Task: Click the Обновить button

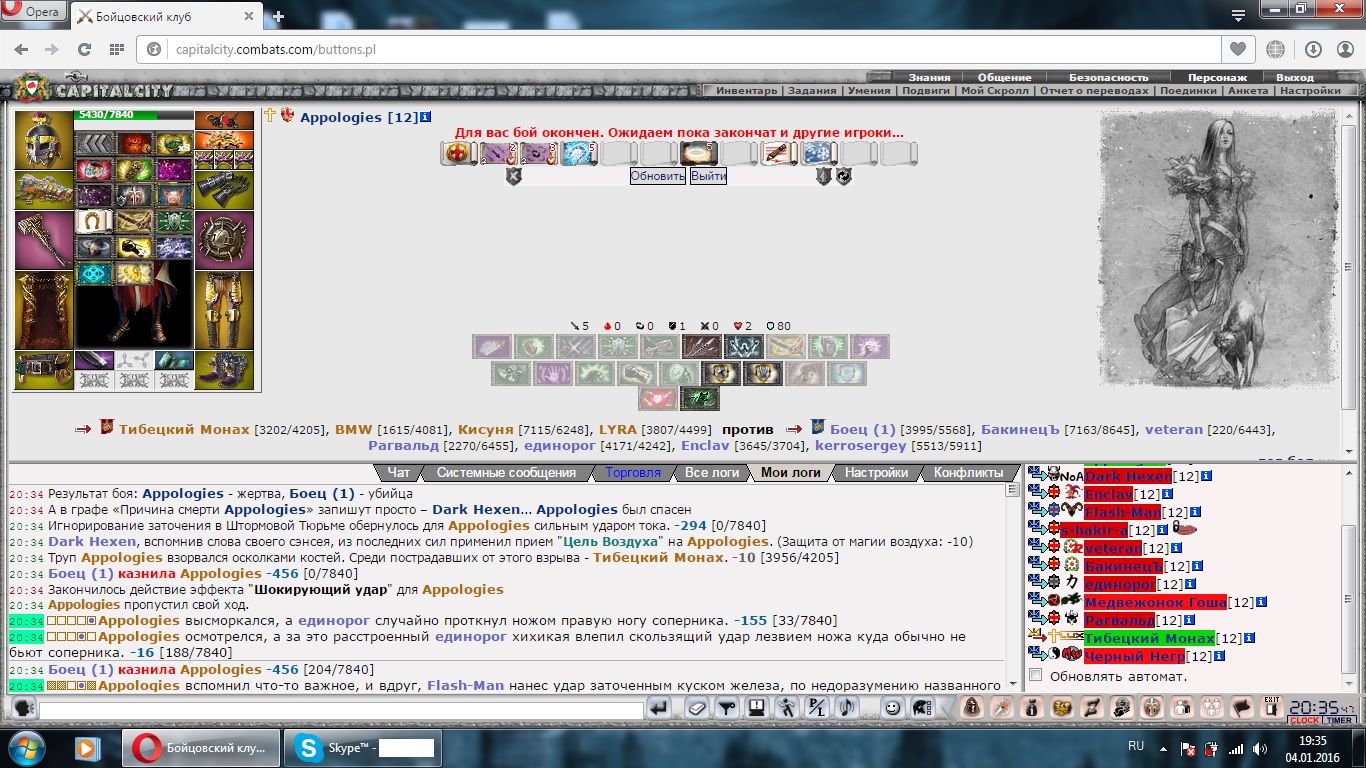Action: 658,176
